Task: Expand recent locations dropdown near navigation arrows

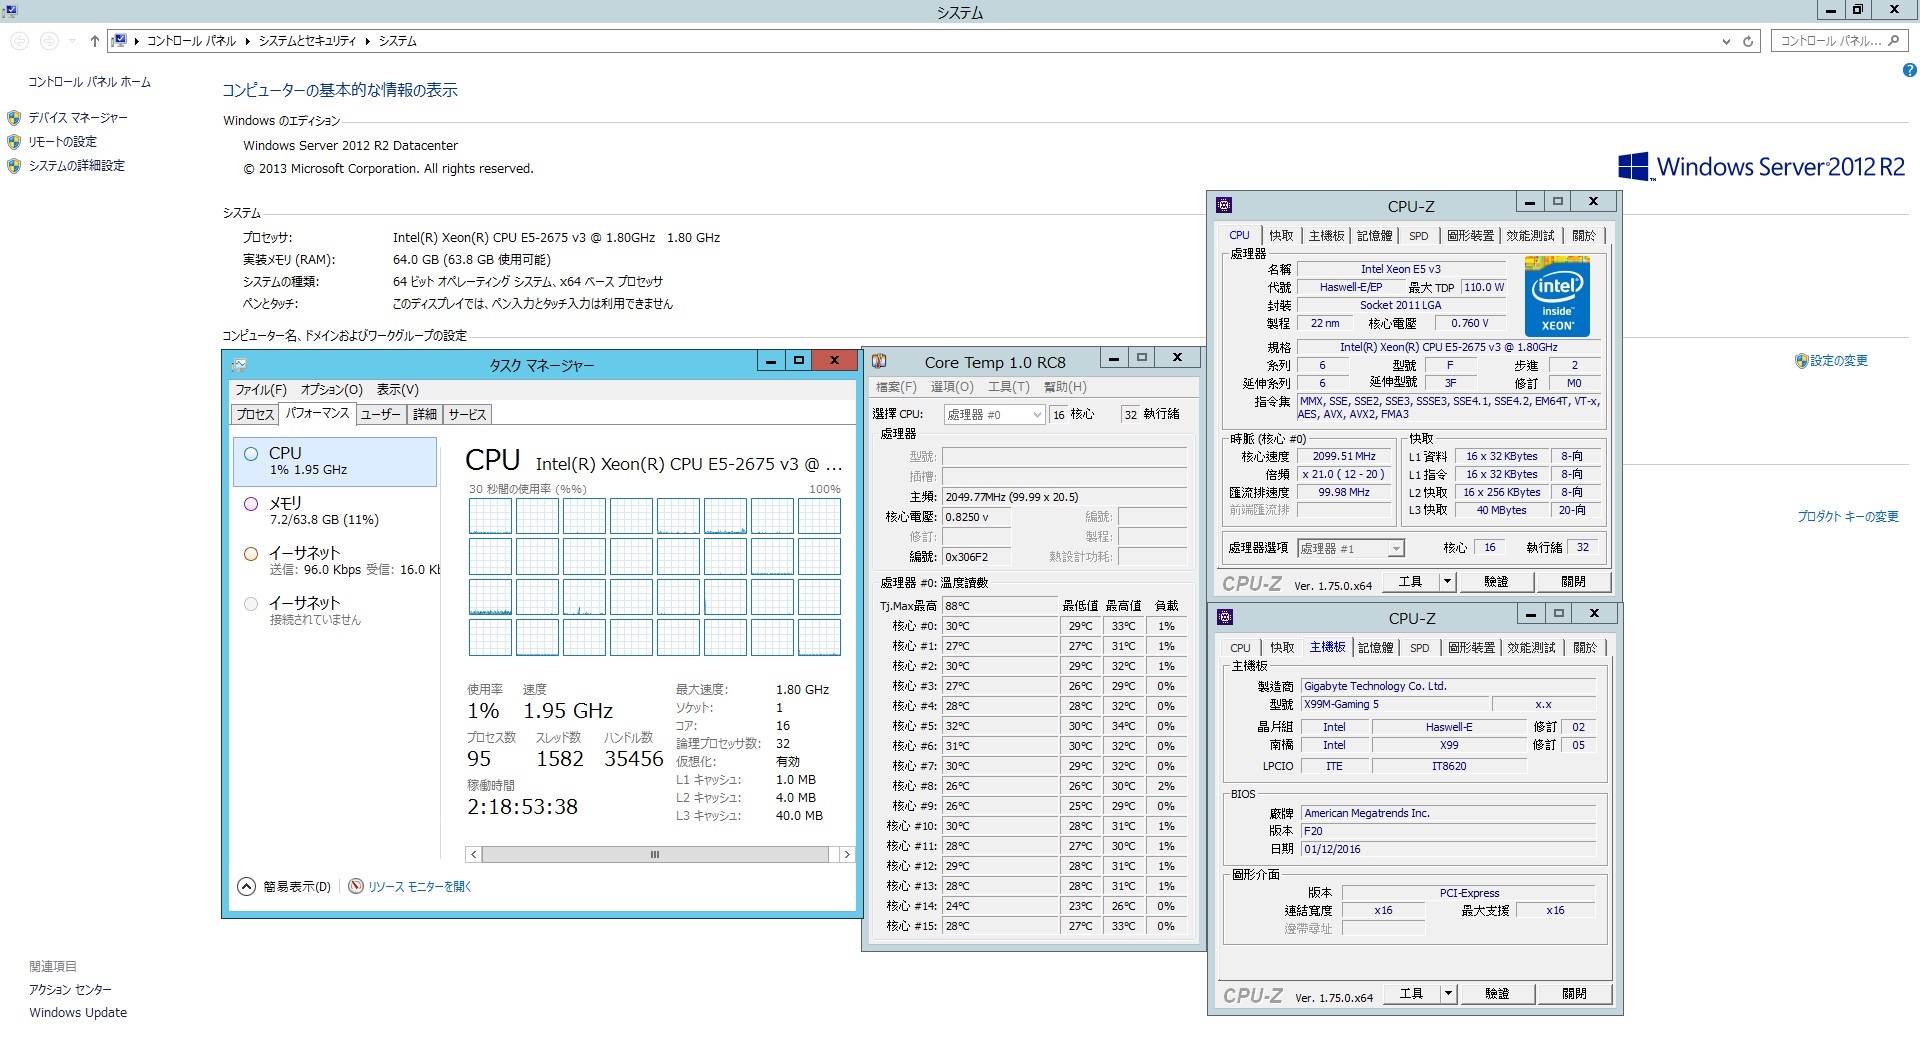Action: [72, 41]
